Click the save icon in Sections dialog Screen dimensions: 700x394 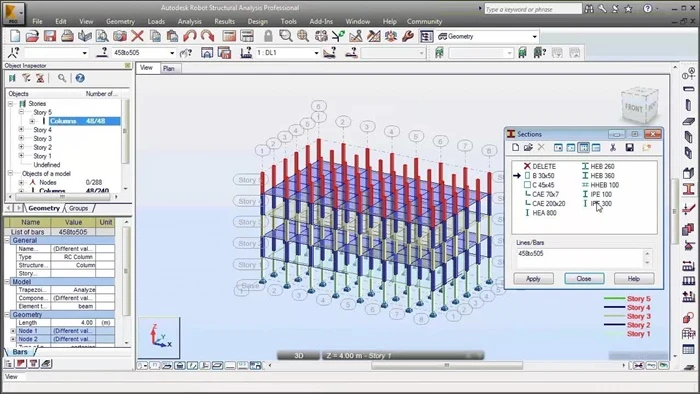[629, 147]
